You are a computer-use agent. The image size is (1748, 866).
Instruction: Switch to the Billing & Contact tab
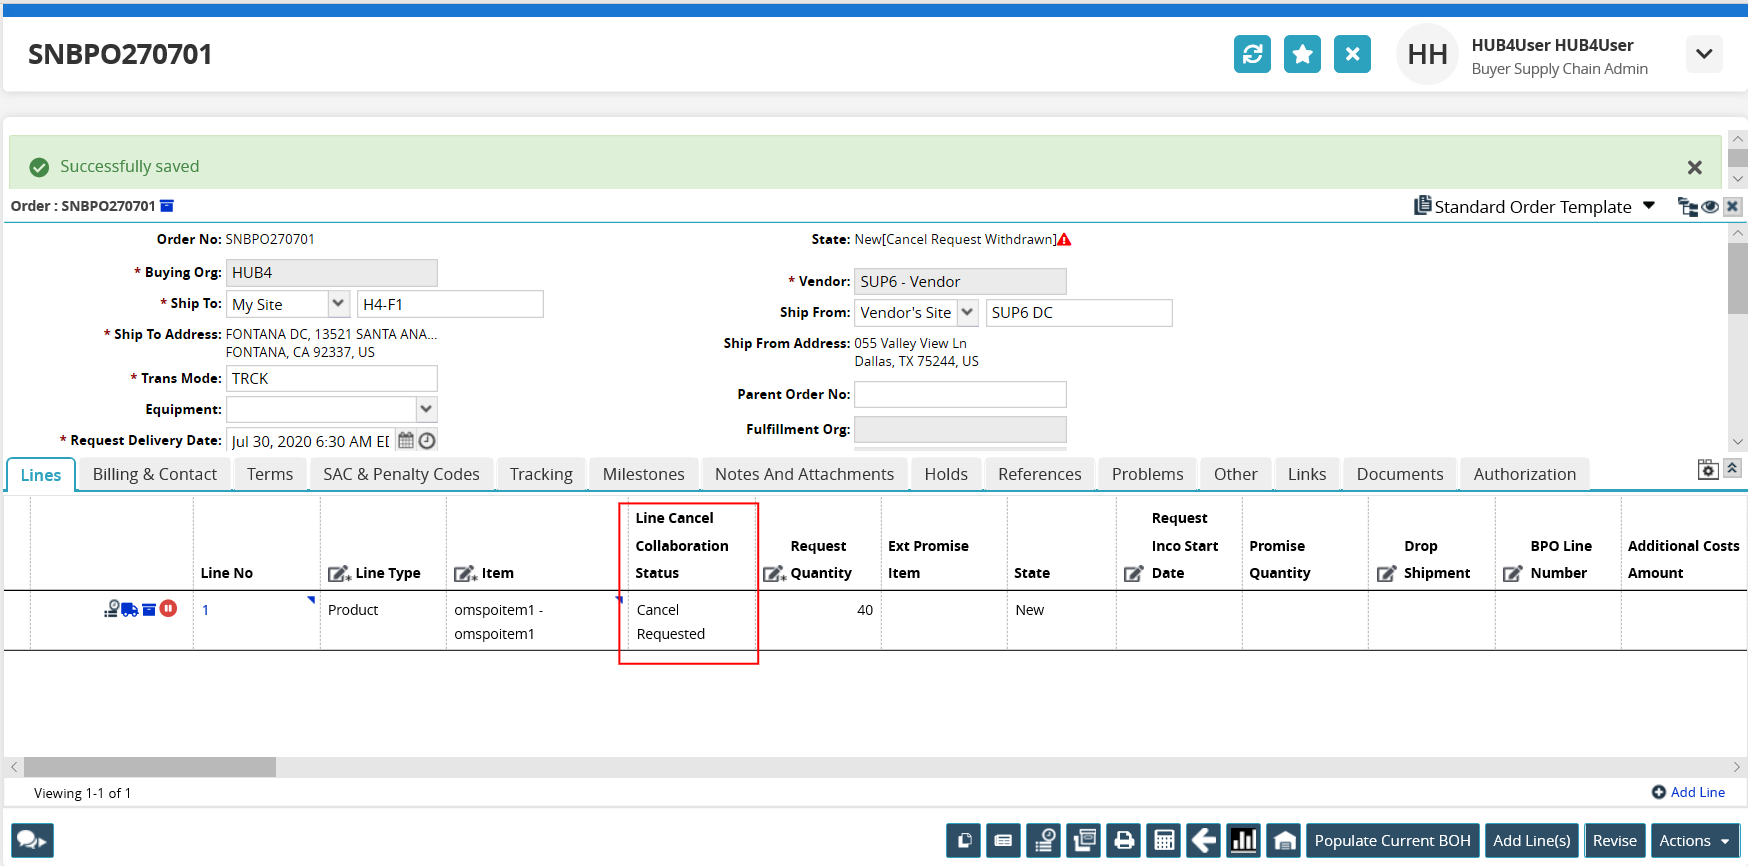point(155,474)
